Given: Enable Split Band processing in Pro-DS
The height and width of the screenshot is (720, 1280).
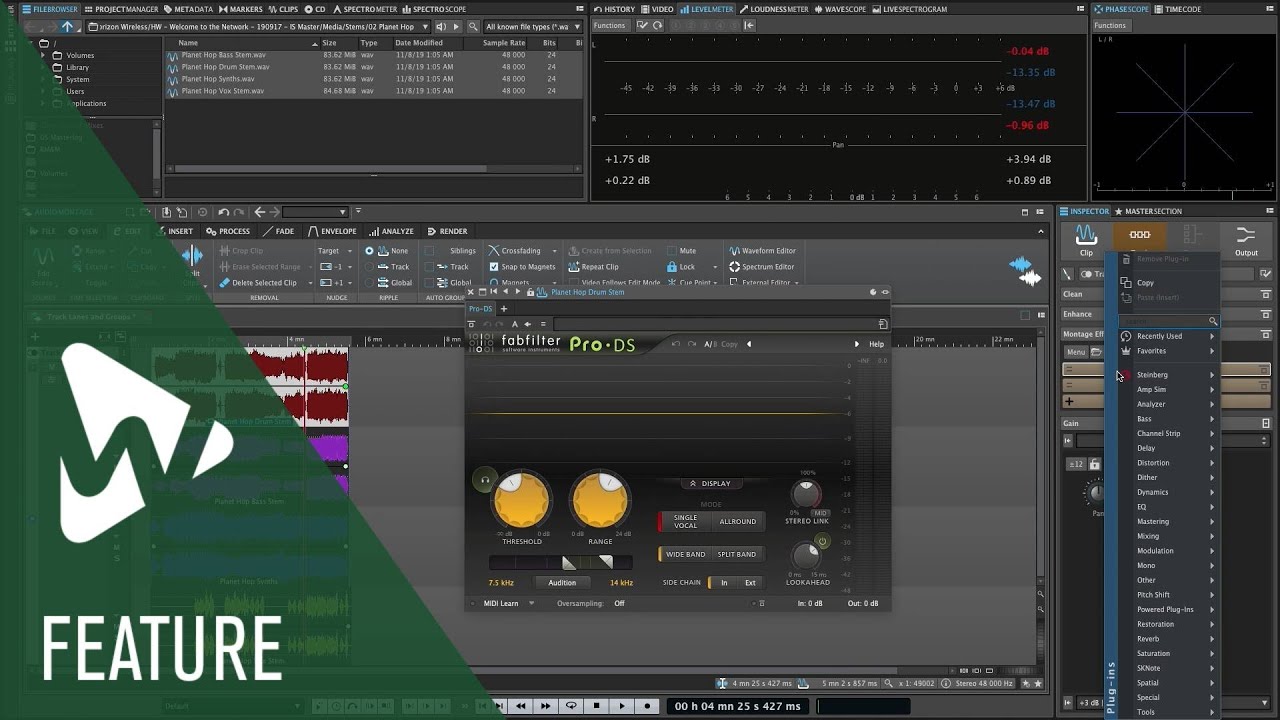Looking at the screenshot, I should tap(737, 554).
